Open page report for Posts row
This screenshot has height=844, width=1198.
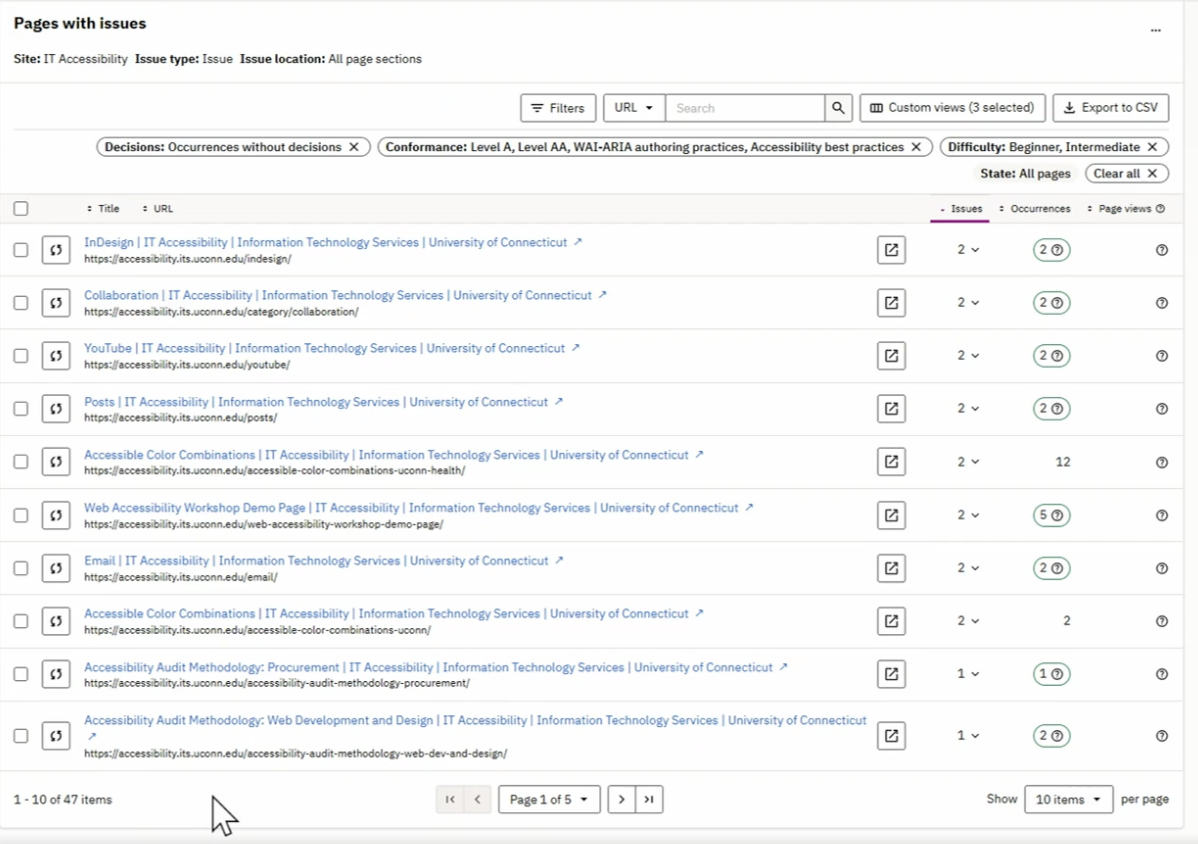coord(891,409)
